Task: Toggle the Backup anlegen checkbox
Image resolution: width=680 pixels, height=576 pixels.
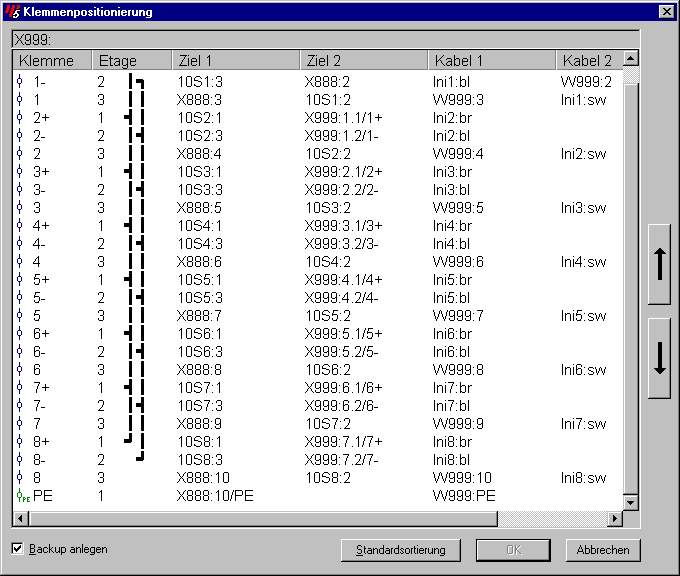Action: tap(17, 549)
